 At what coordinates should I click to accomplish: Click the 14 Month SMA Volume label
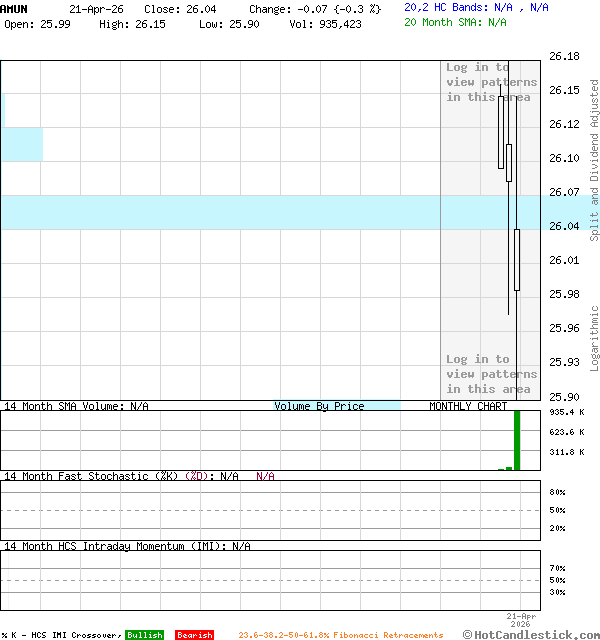(76, 406)
